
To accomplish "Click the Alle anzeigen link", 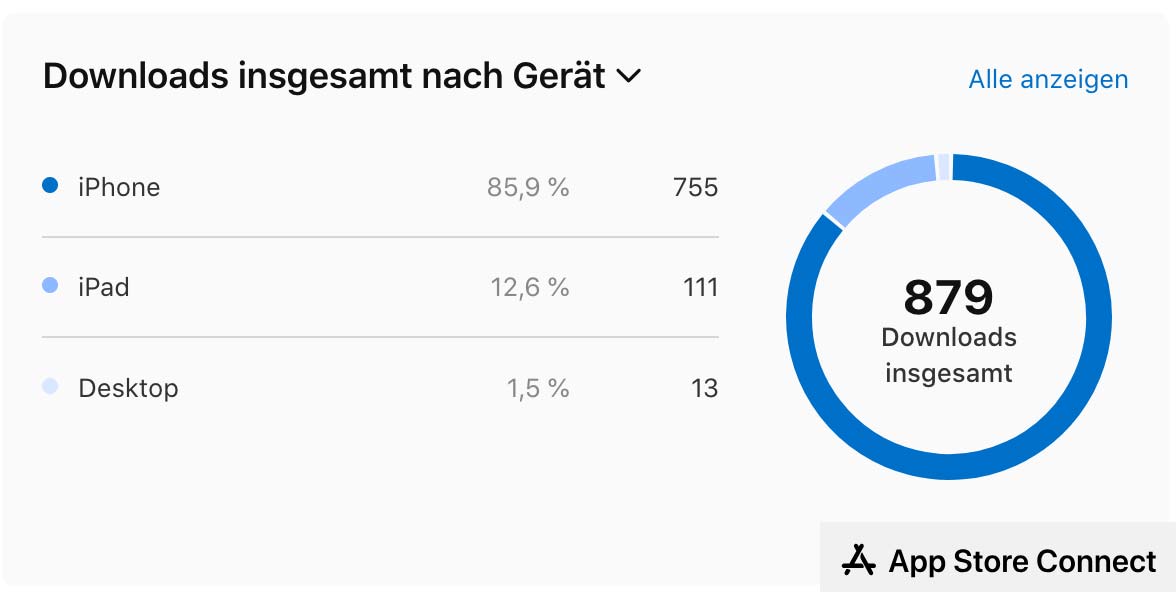I will [1048, 79].
